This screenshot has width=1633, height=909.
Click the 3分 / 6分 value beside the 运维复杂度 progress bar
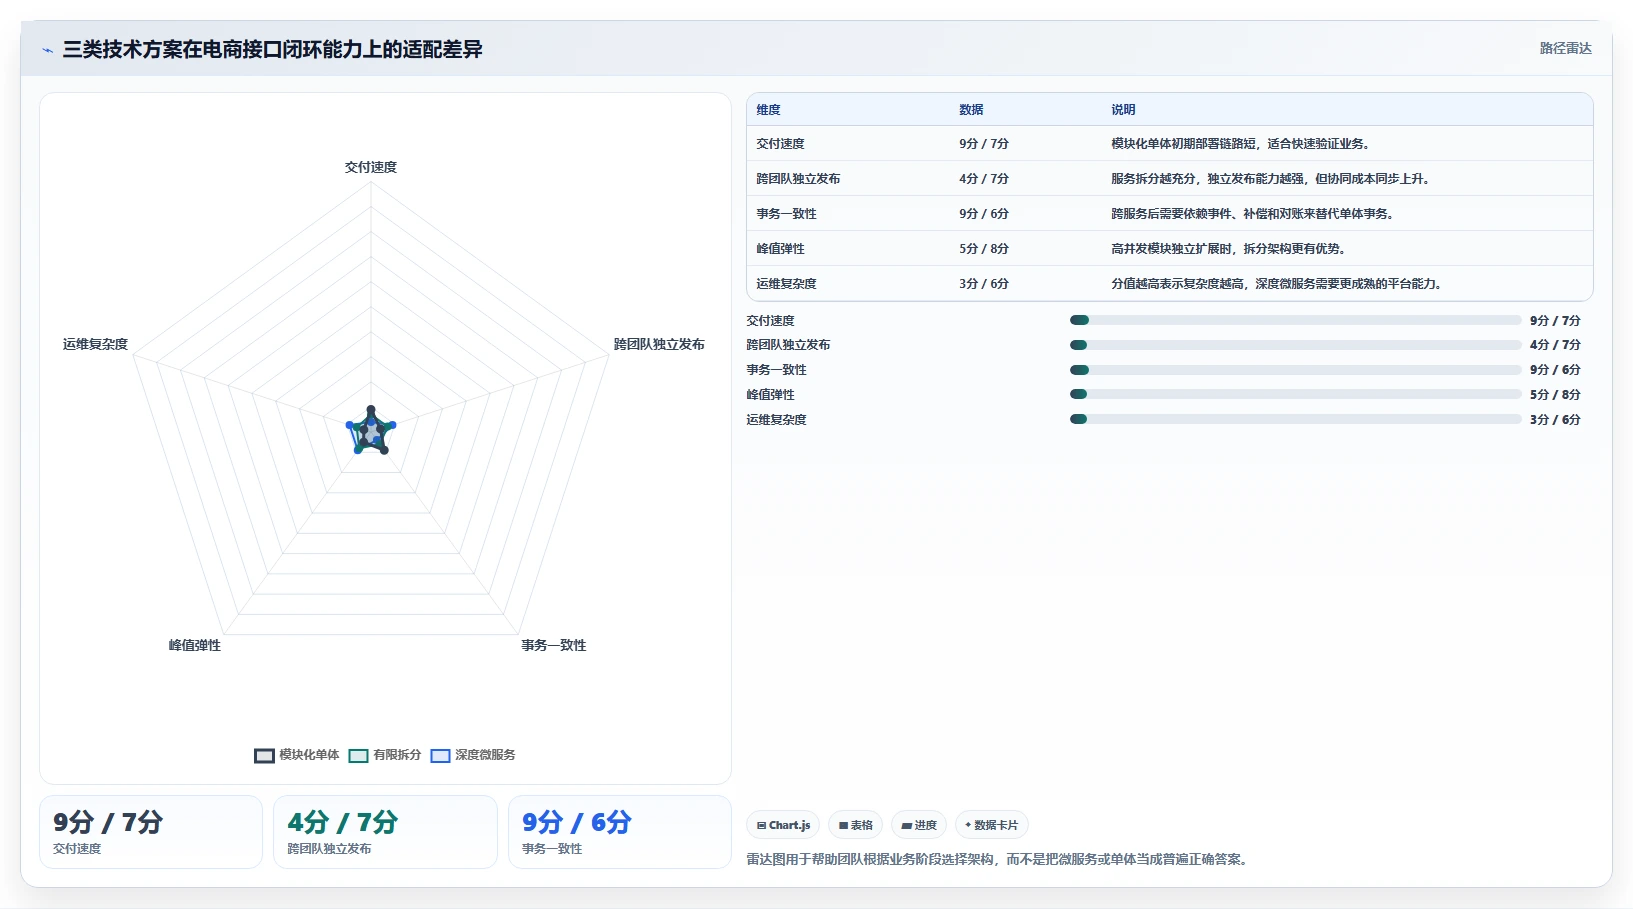(1555, 420)
